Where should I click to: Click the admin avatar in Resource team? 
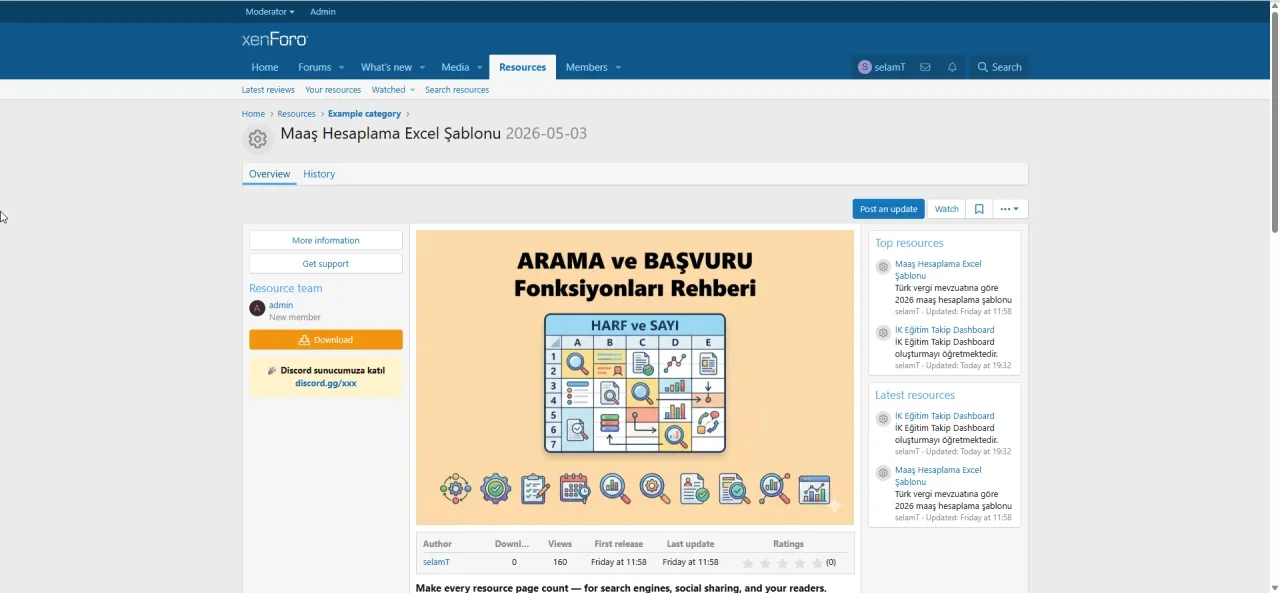(x=257, y=308)
